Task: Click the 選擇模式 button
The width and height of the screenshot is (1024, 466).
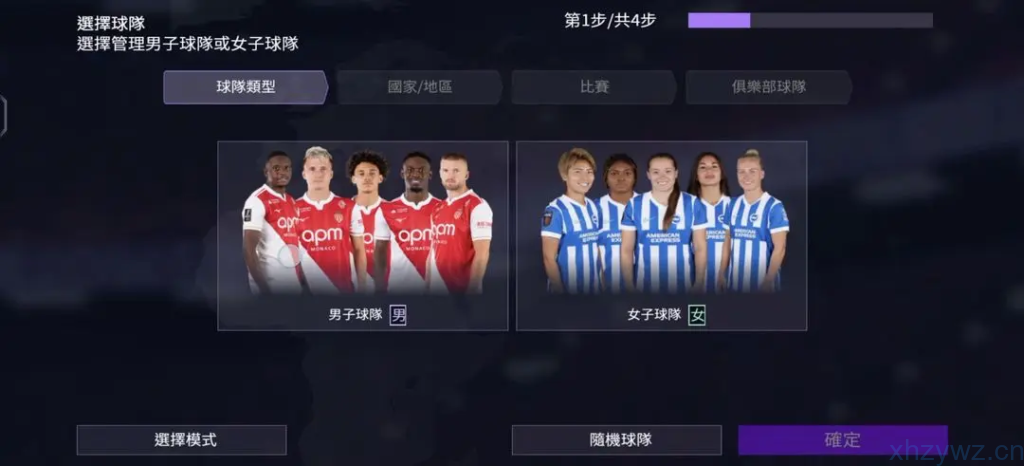Action: click(x=182, y=440)
